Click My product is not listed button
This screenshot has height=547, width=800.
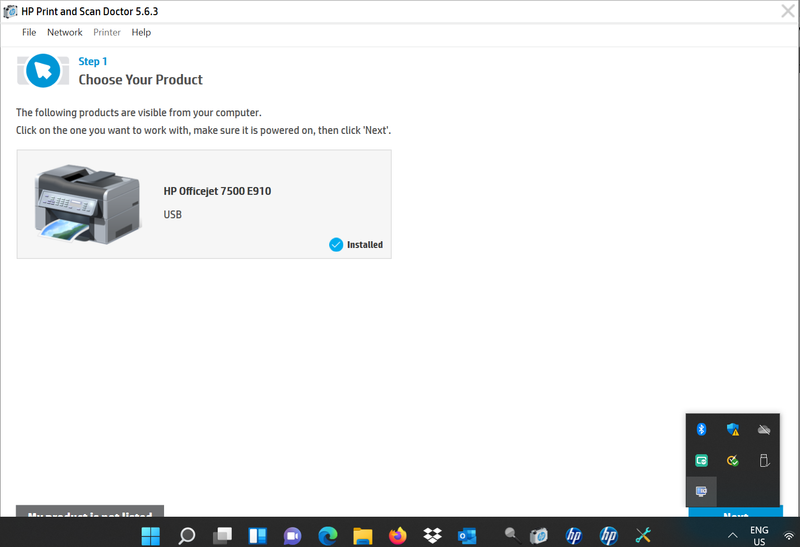[90, 511]
